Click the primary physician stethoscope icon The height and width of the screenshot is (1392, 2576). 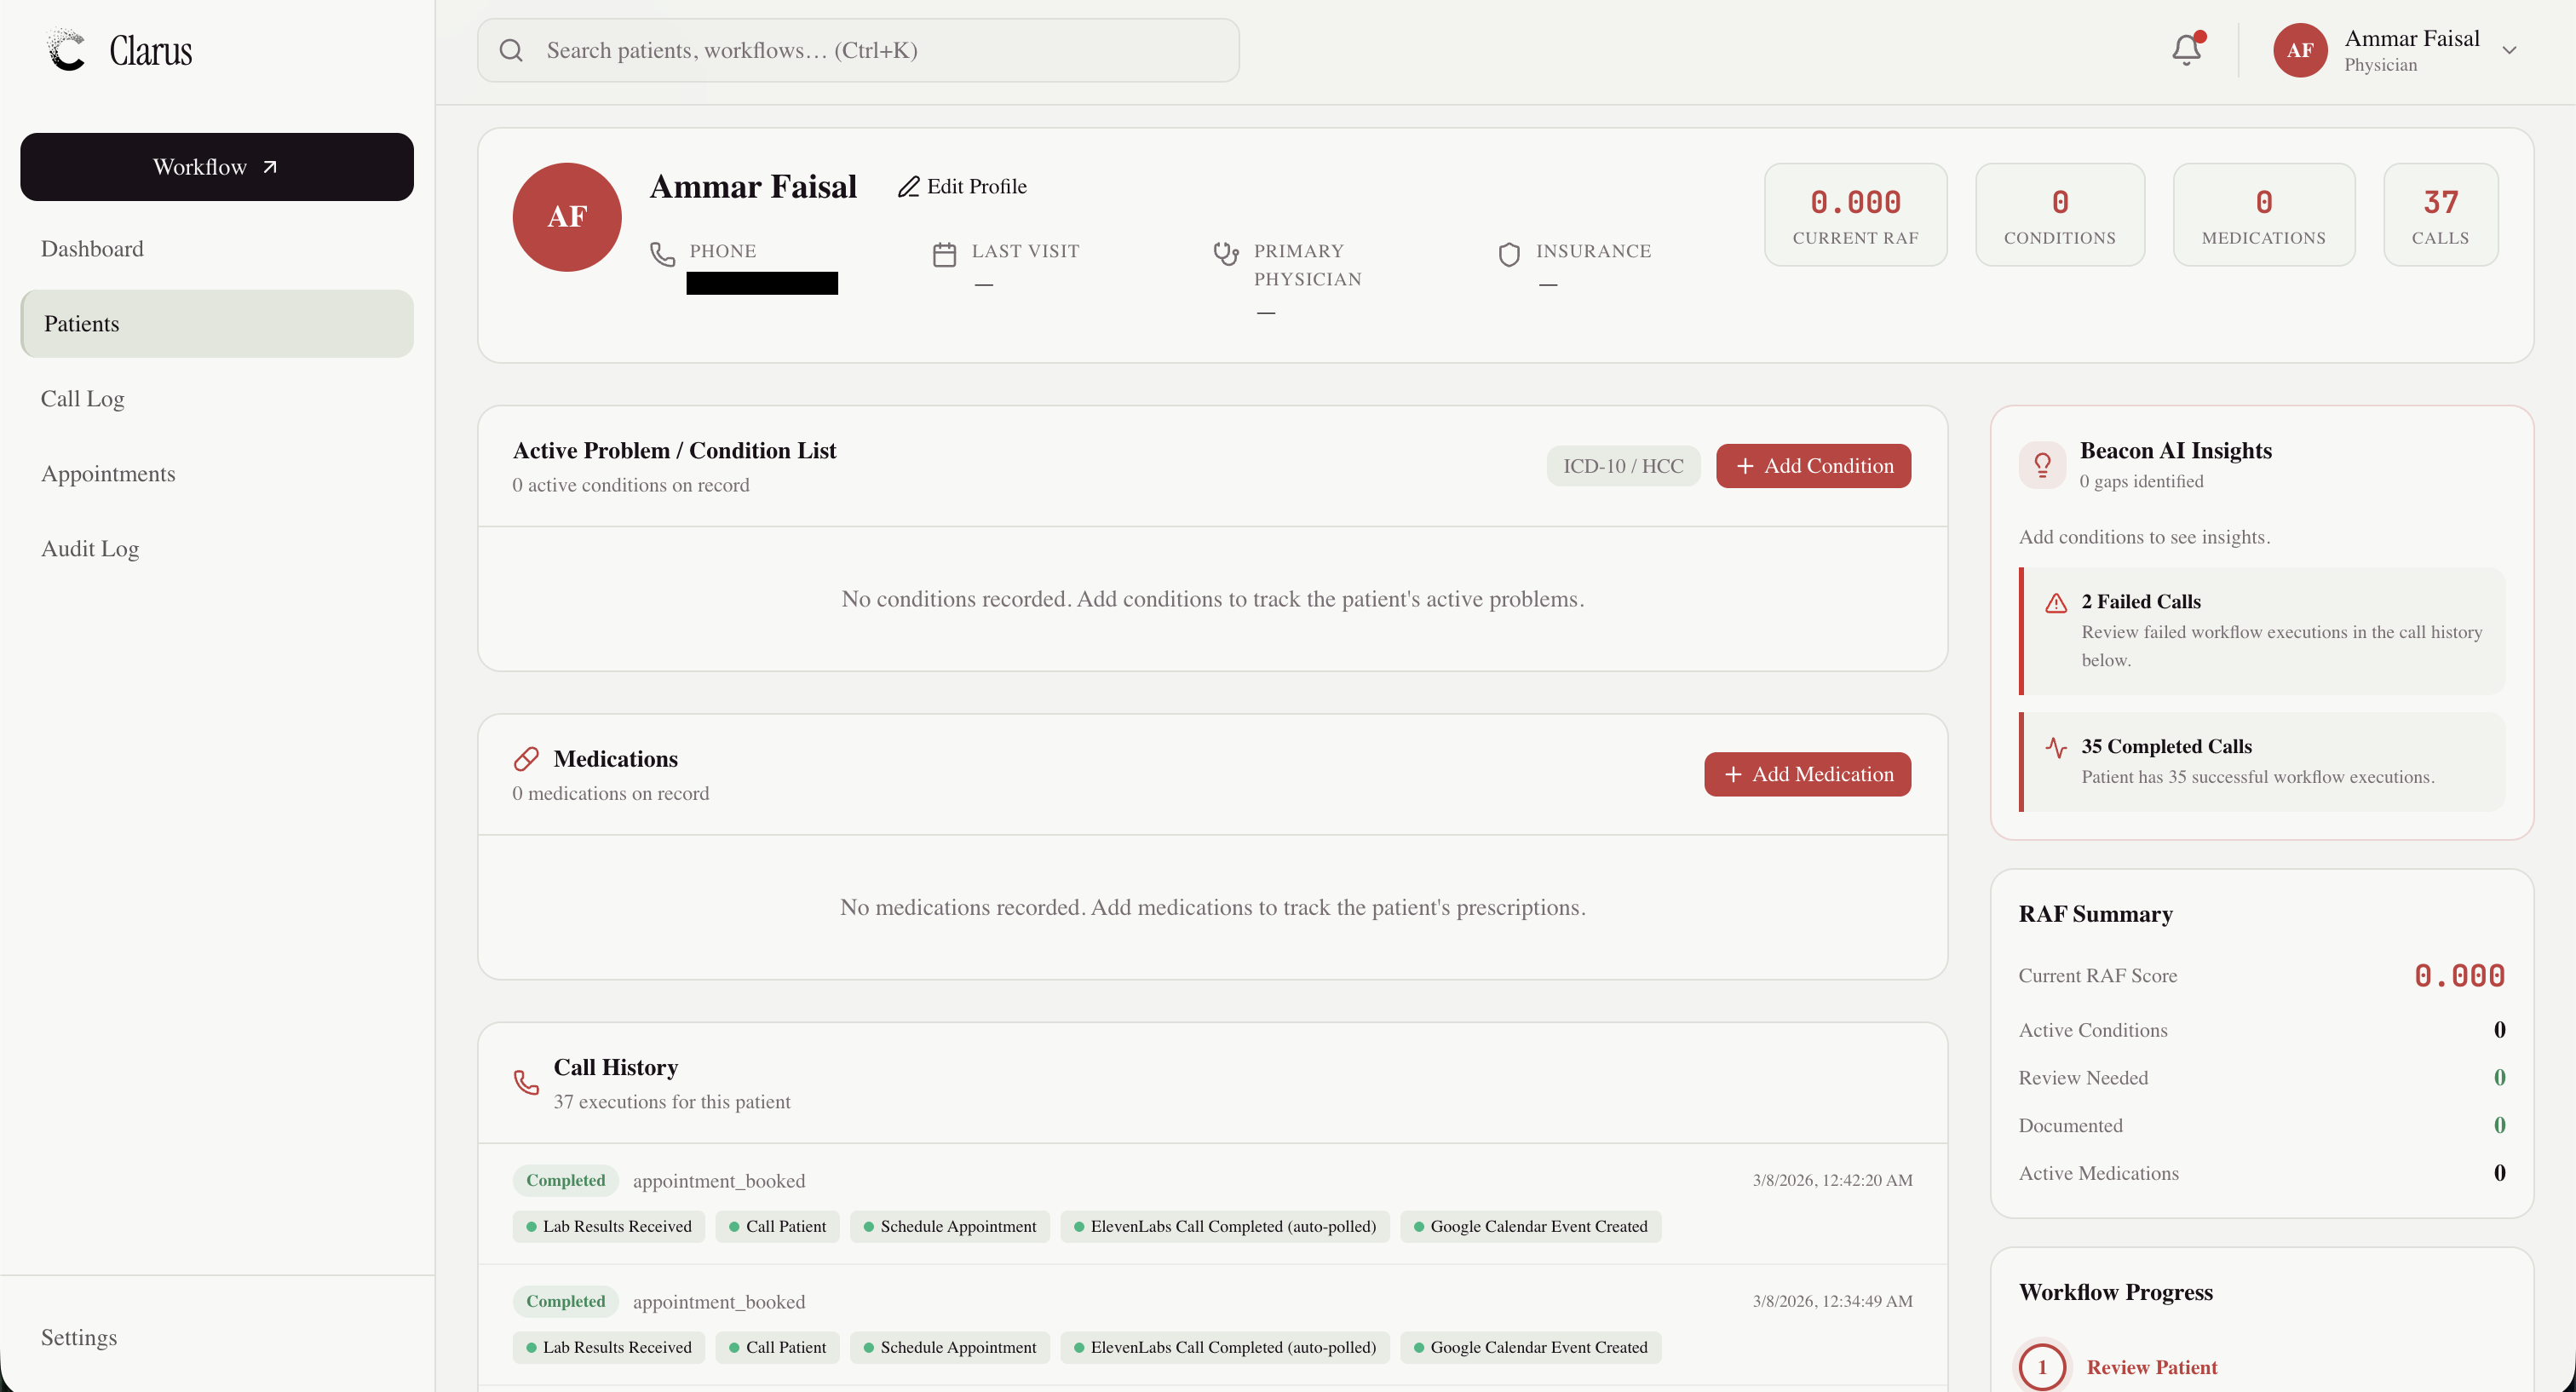(x=1226, y=253)
